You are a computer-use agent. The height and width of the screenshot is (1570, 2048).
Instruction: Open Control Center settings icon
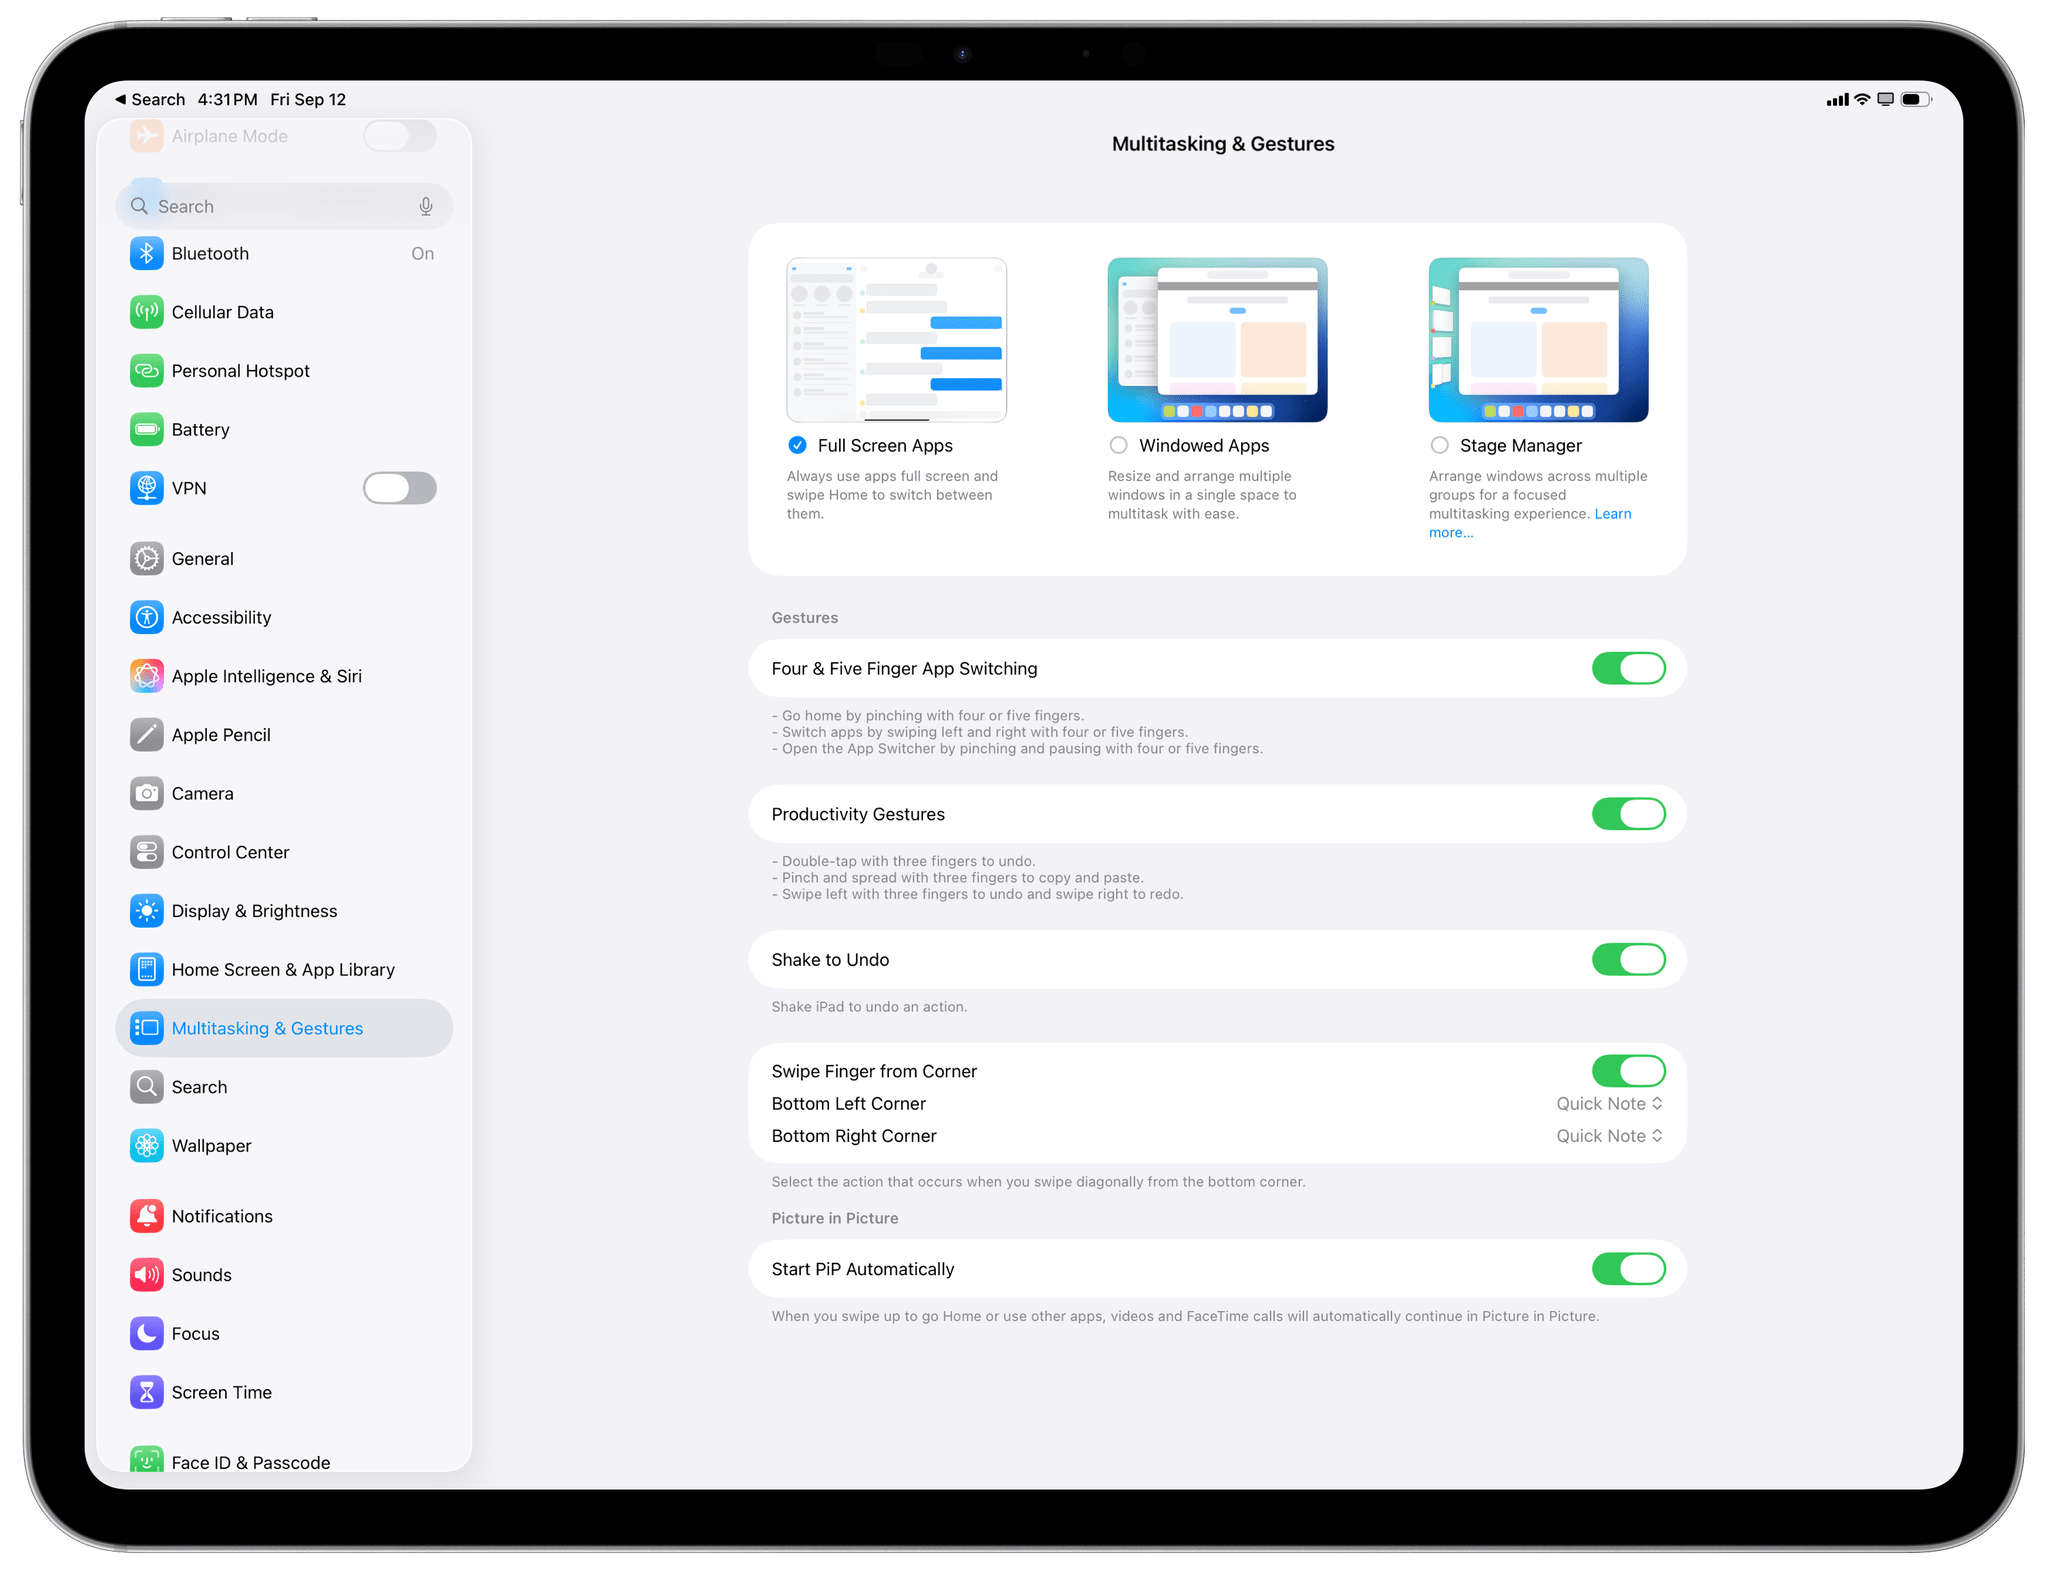point(147,852)
